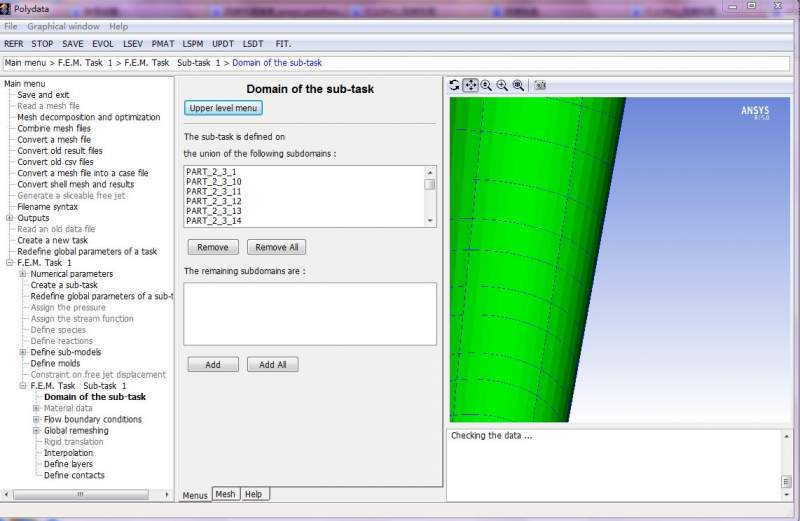The image size is (800, 521).
Task: Click the Add button
Action: 213,365
